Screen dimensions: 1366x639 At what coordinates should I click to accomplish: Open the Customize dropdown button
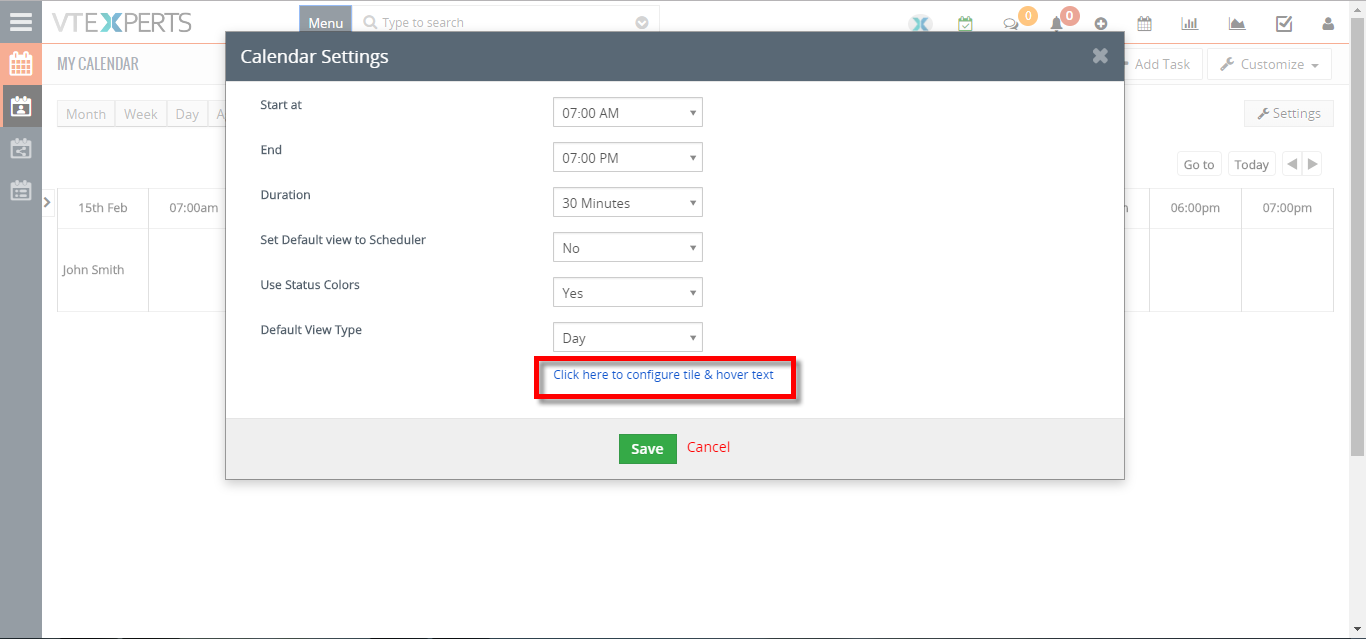coord(1269,64)
